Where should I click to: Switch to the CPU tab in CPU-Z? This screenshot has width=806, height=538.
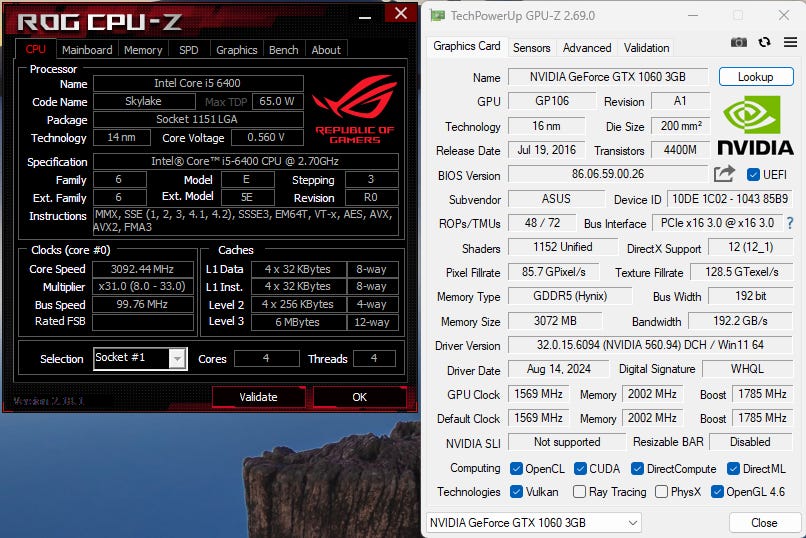click(x=35, y=49)
